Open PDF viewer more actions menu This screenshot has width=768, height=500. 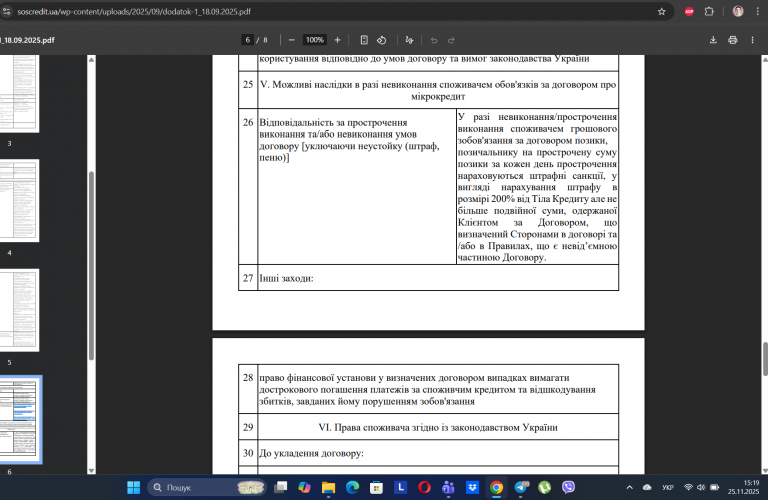[x=752, y=40]
